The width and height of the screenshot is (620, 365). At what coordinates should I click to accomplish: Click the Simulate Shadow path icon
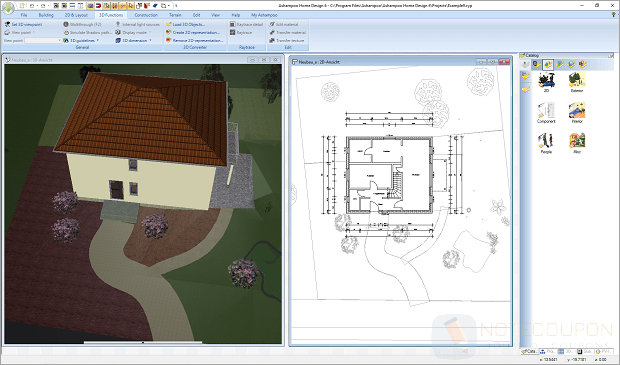tap(66, 32)
